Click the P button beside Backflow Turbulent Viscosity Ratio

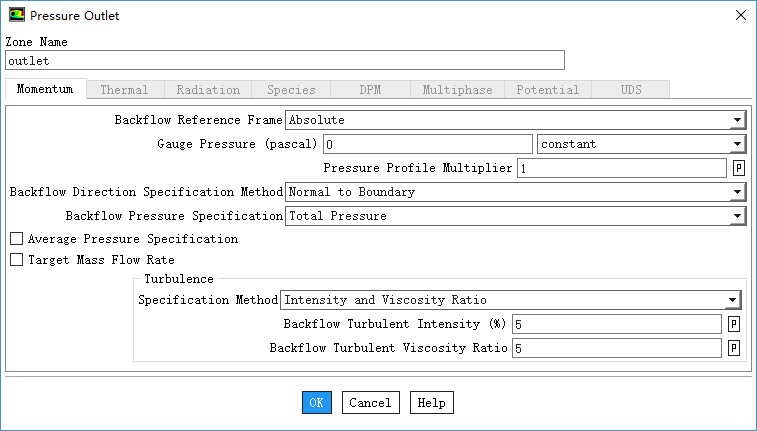click(733, 348)
